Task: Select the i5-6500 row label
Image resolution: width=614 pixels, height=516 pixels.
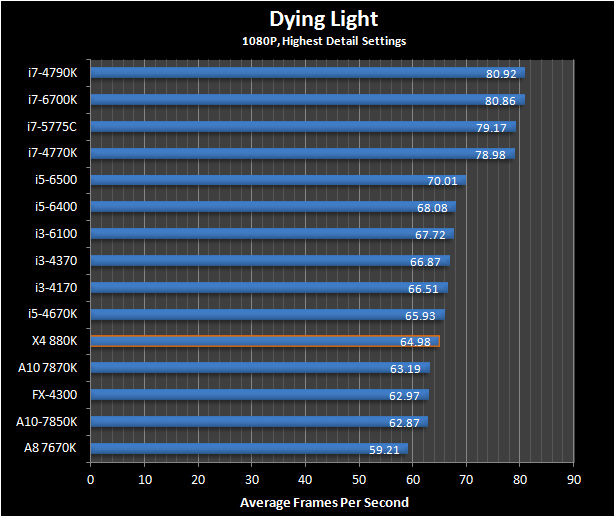Action: [56, 180]
